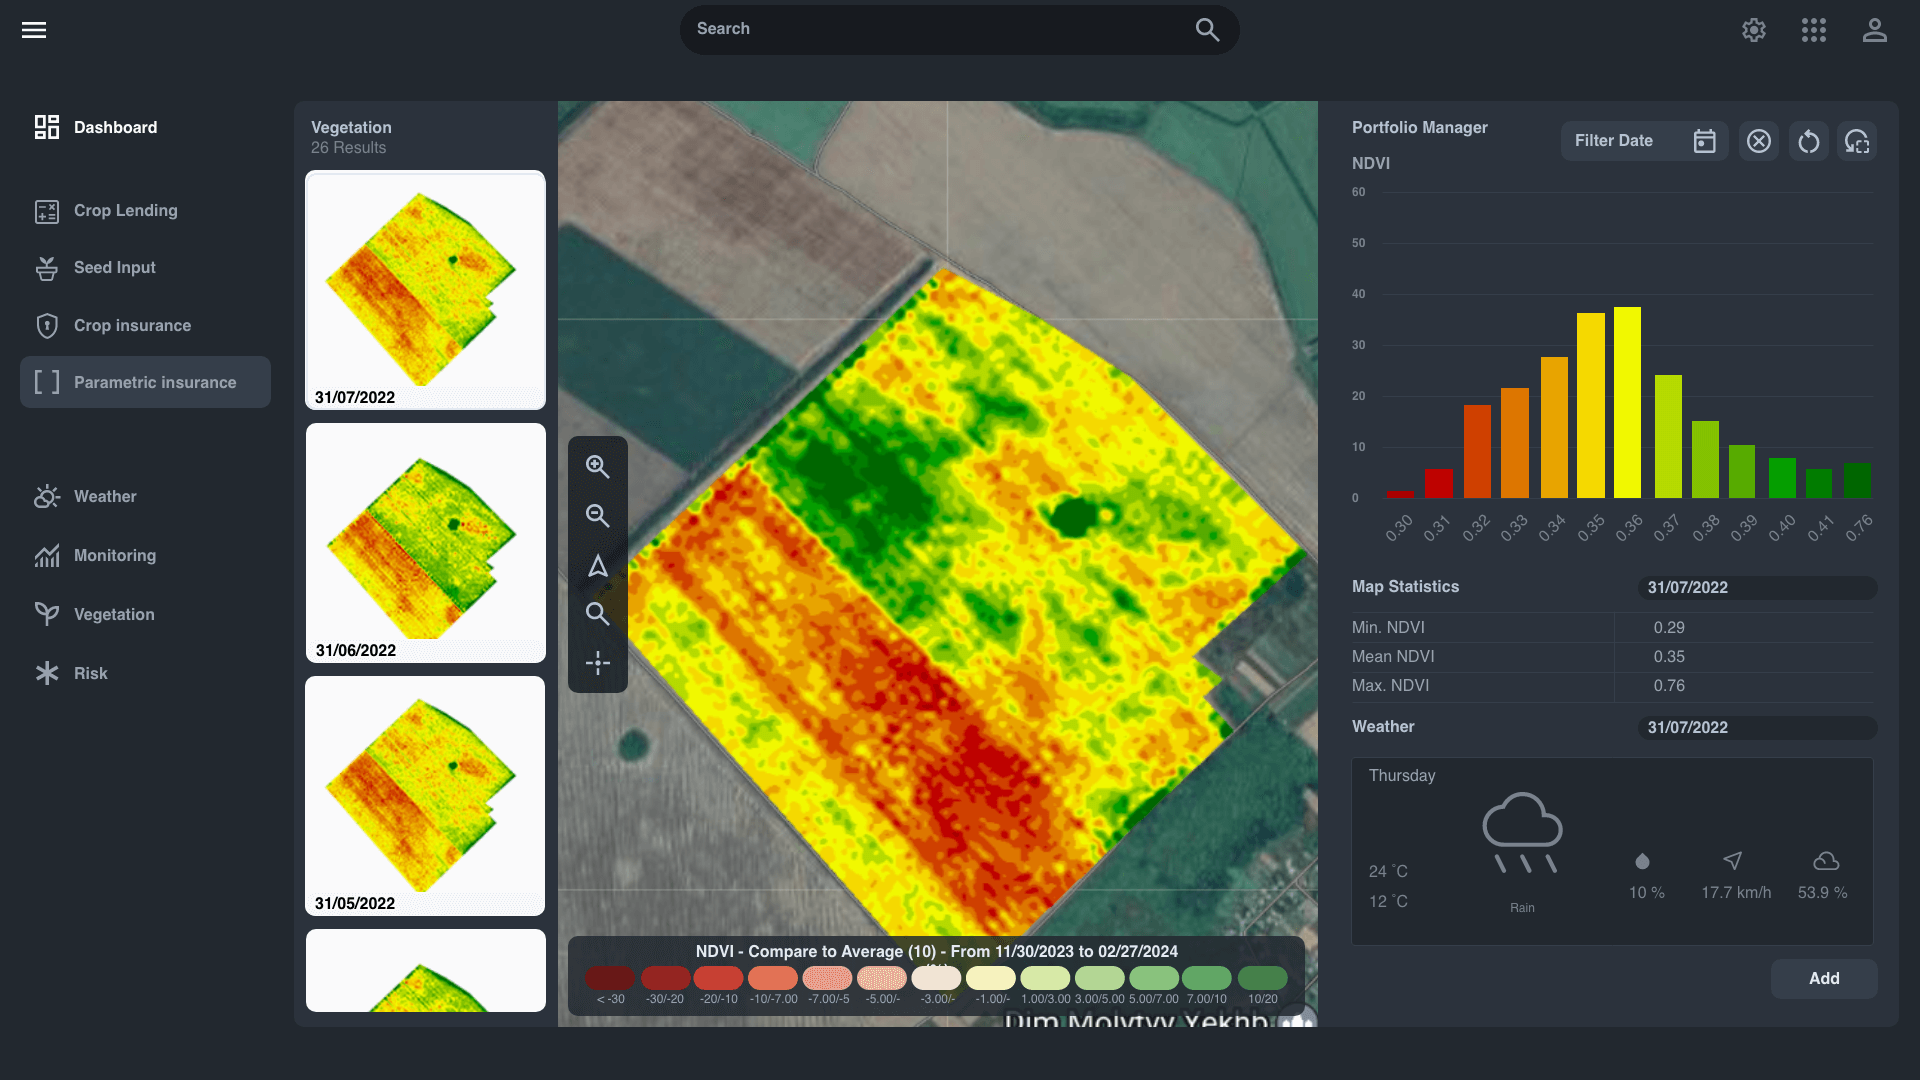Select the zoom-in tool on the map
The image size is (1920, 1080).
(597, 467)
